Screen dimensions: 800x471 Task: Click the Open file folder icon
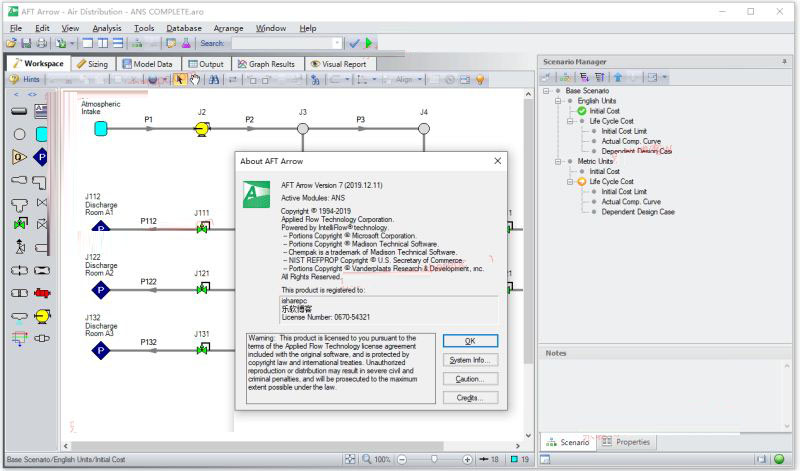coord(11,43)
